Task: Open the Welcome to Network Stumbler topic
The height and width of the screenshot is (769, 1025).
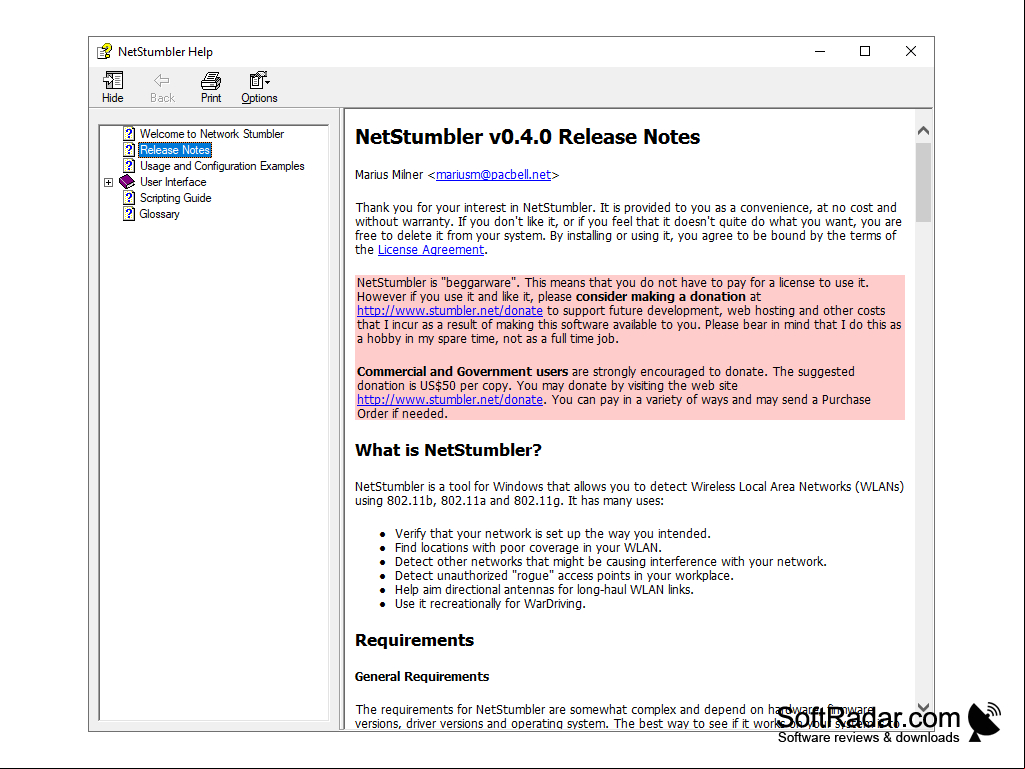Action: 212,134
